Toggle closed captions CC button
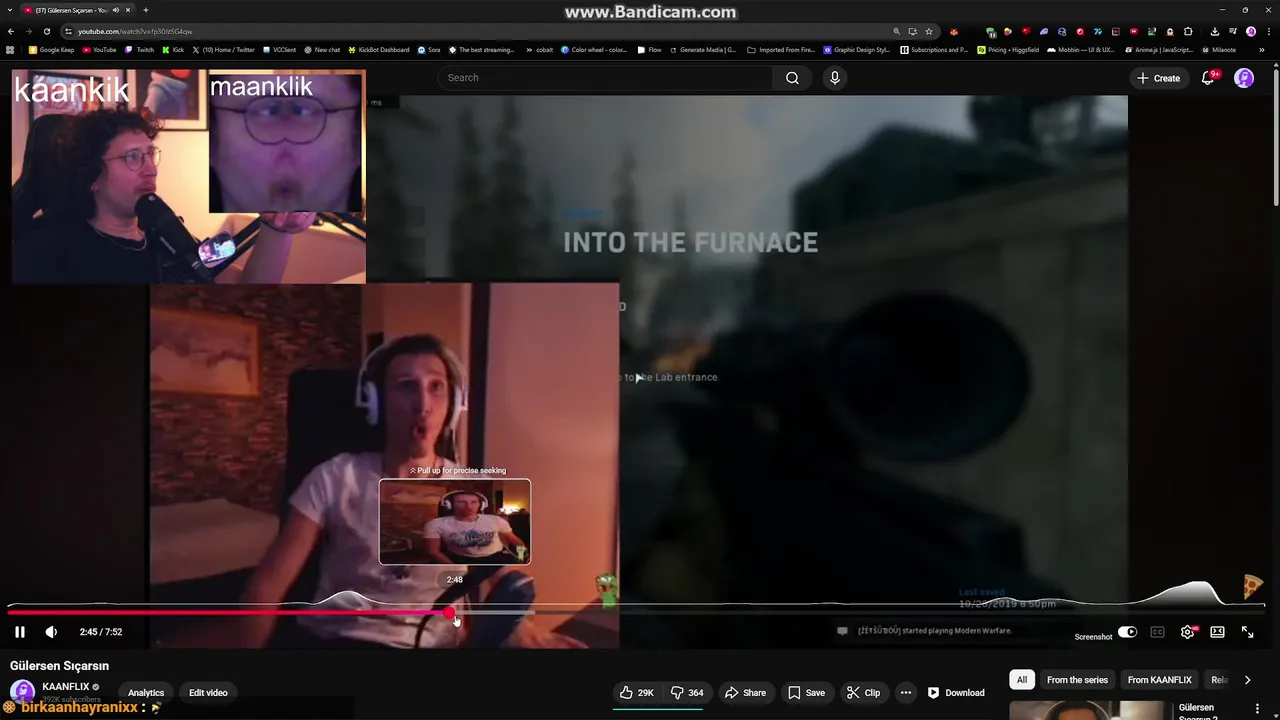Image resolution: width=1280 pixels, height=720 pixels. 1157,632
